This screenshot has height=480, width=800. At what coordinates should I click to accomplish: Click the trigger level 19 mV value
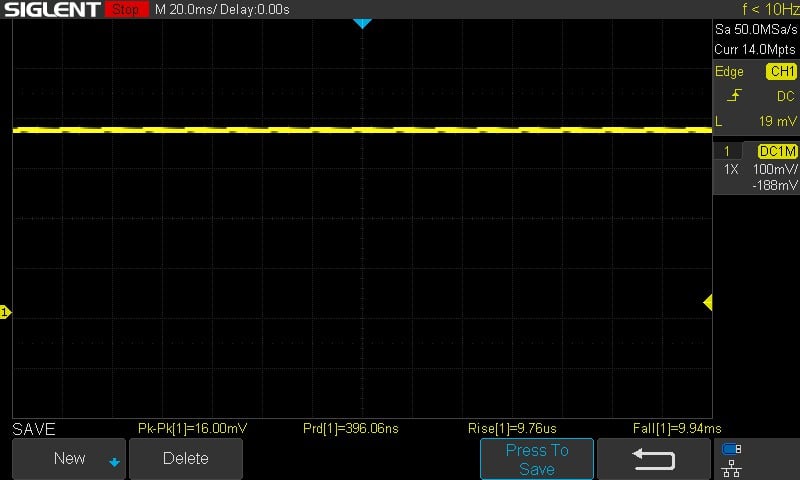coord(777,121)
